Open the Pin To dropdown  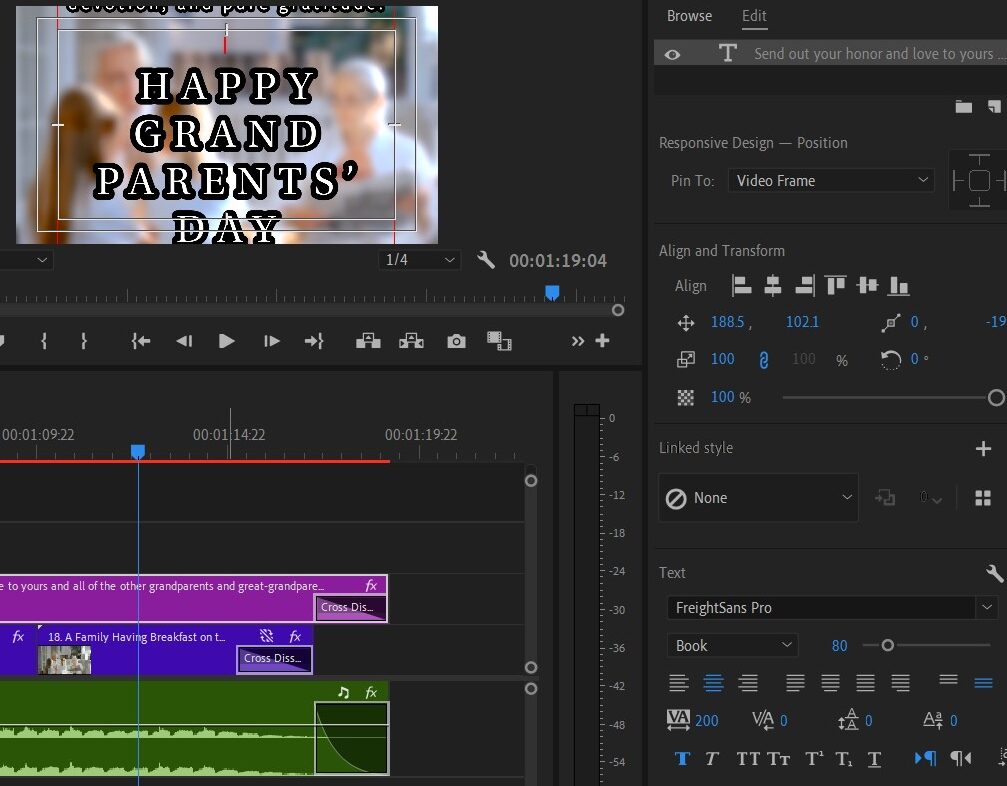coord(831,180)
